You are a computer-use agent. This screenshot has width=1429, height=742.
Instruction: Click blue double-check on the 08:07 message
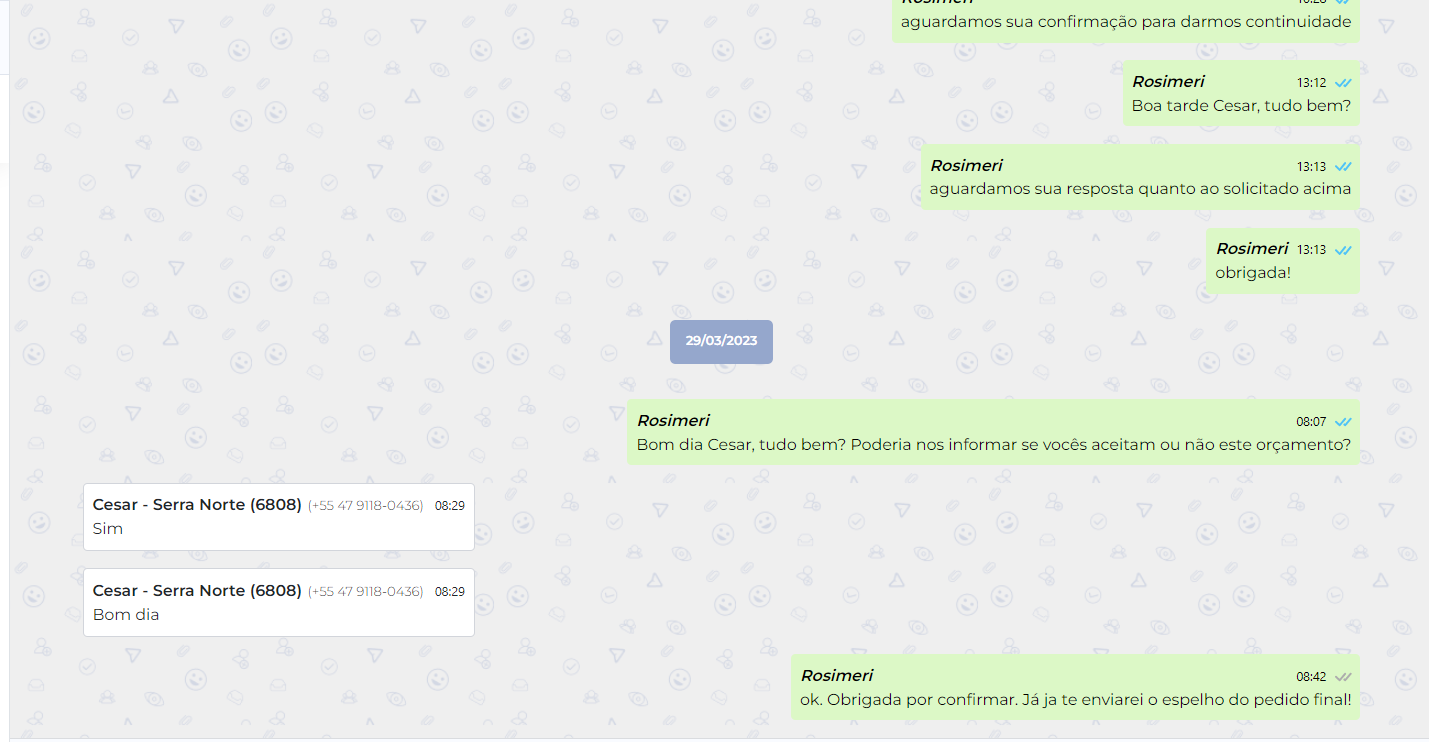tap(1342, 422)
